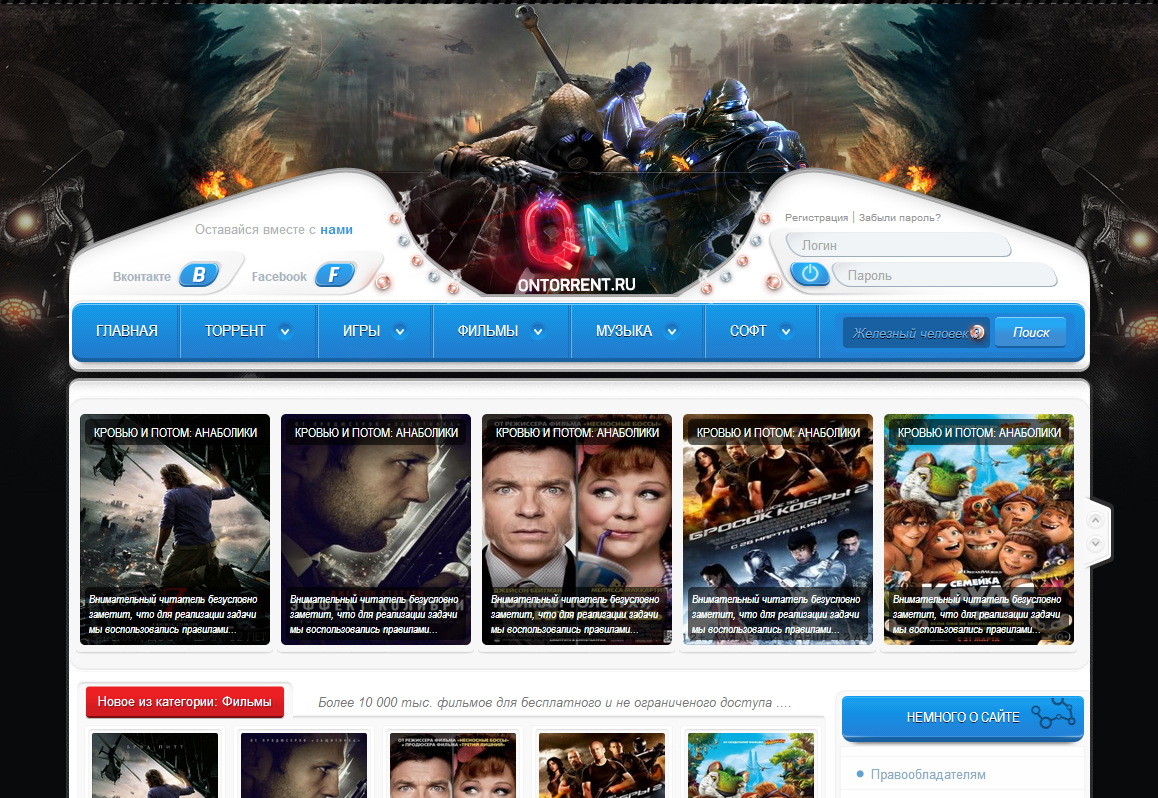Select the Новое из категории: Фильмы tab
The height and width of the screenshot is (798, 1158).
click(185, 701)
